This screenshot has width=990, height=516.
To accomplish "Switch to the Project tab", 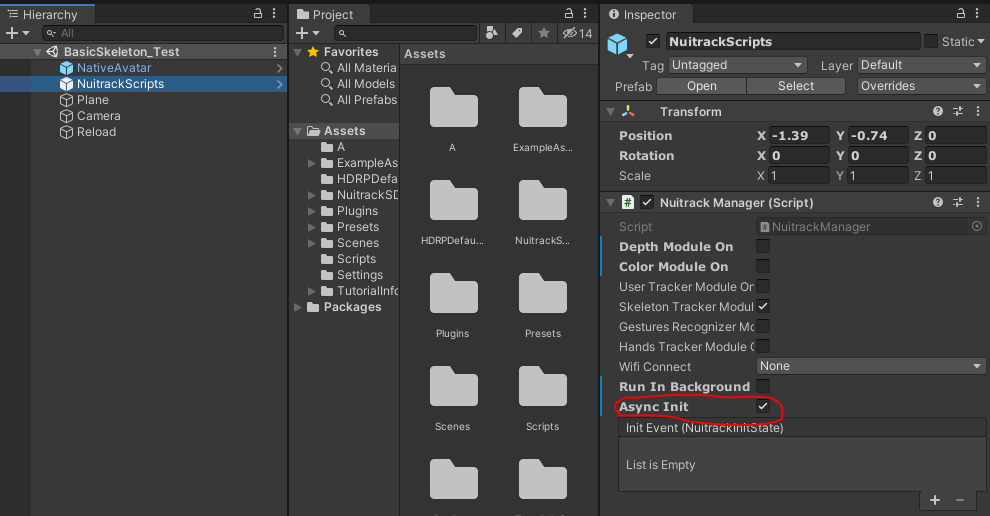I will tap(328, 14).
